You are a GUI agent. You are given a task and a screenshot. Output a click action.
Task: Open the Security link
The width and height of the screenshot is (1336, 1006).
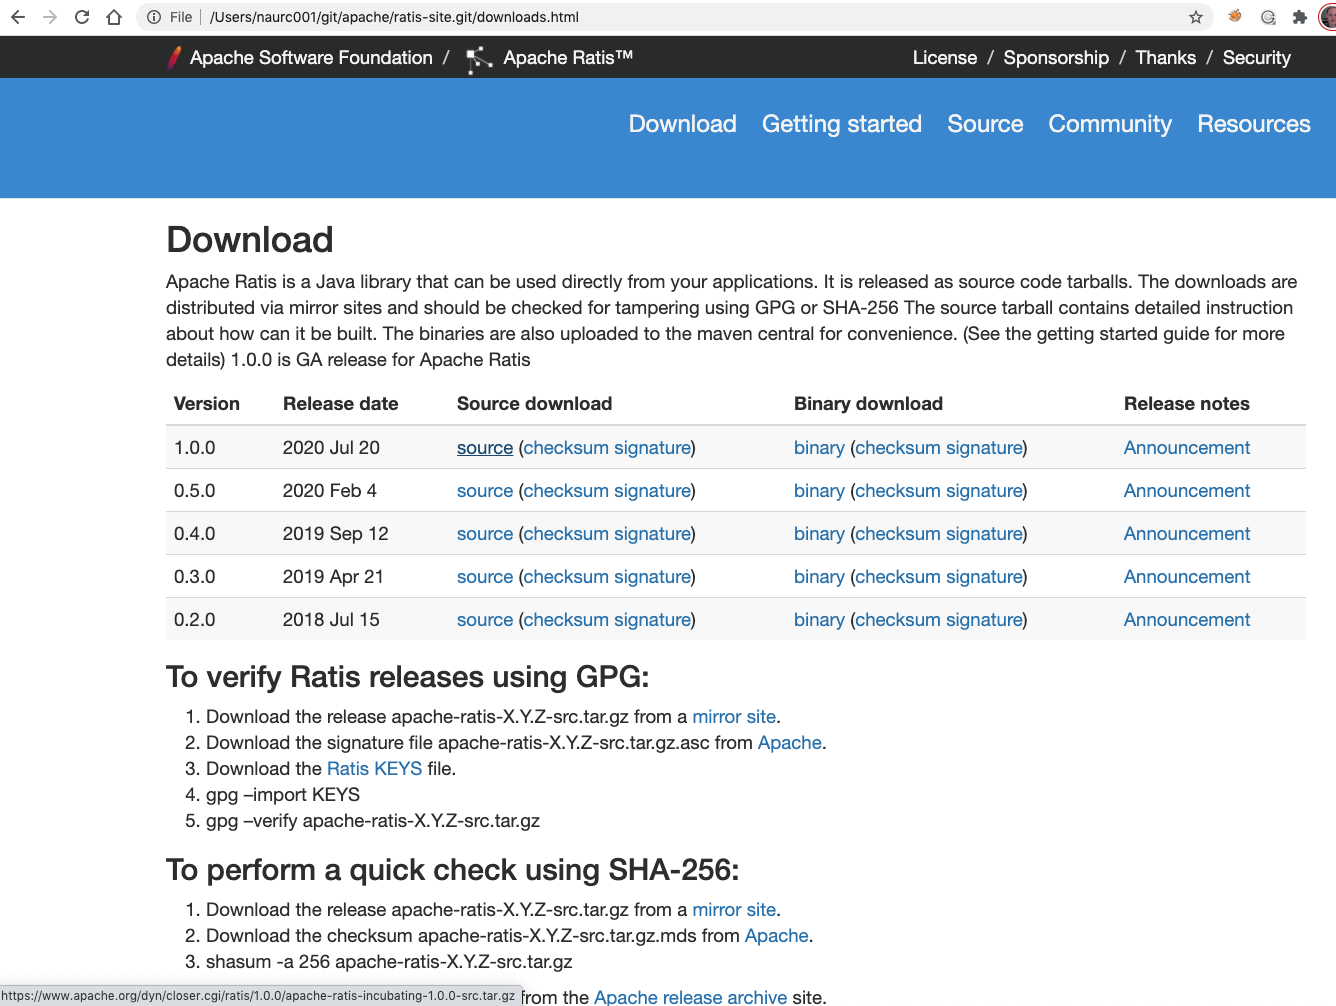click(1257, 58)
